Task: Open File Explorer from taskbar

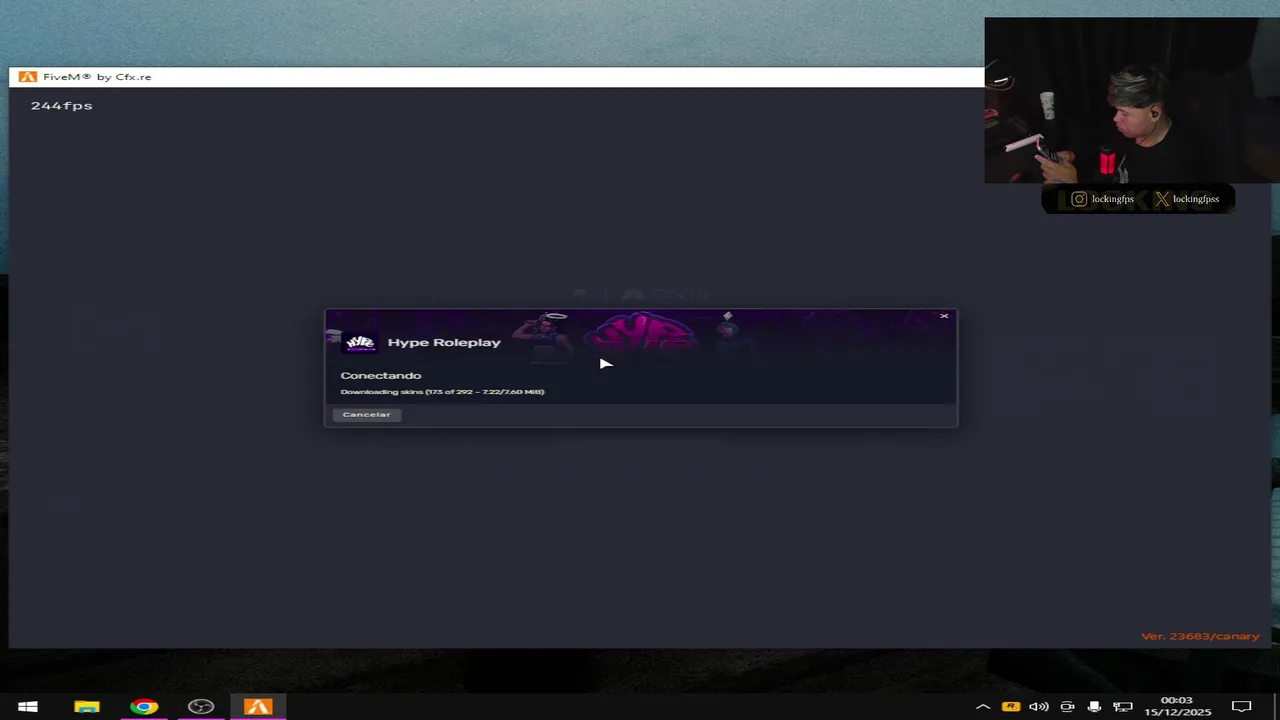Action: pyautogui.click(x=87, y=707)
